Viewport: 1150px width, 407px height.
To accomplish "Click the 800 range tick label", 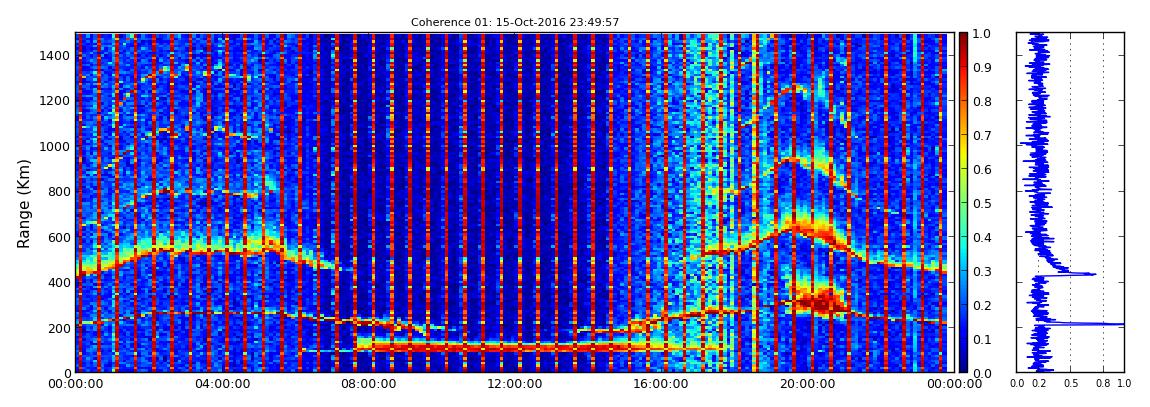I will [58, 191].
